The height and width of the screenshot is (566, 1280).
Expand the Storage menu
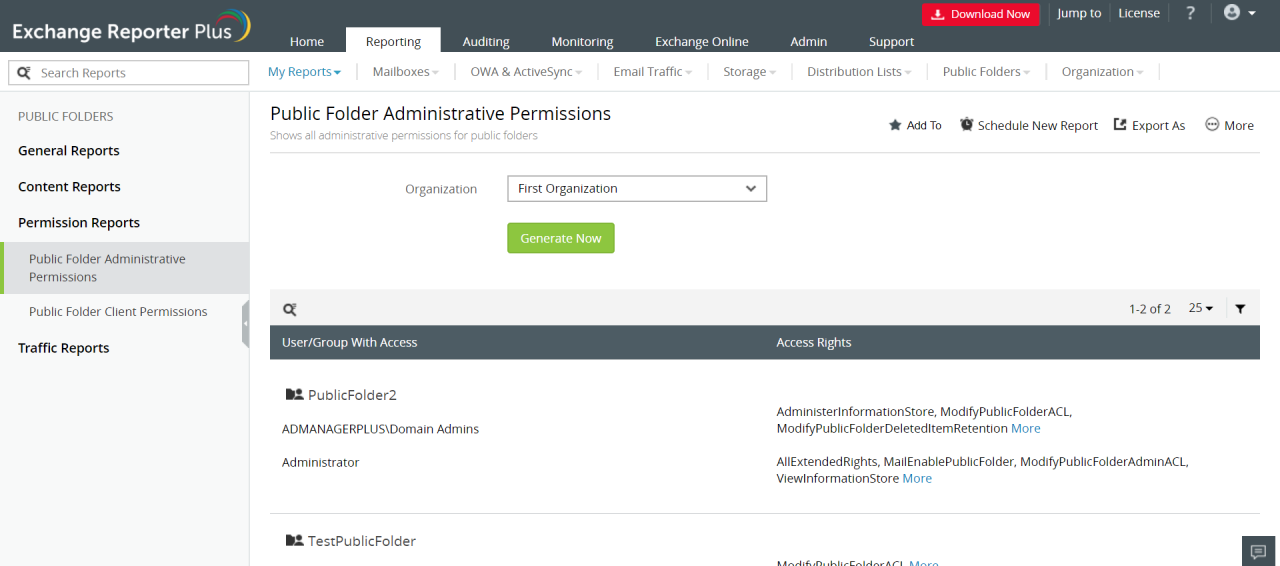point(750,72)
